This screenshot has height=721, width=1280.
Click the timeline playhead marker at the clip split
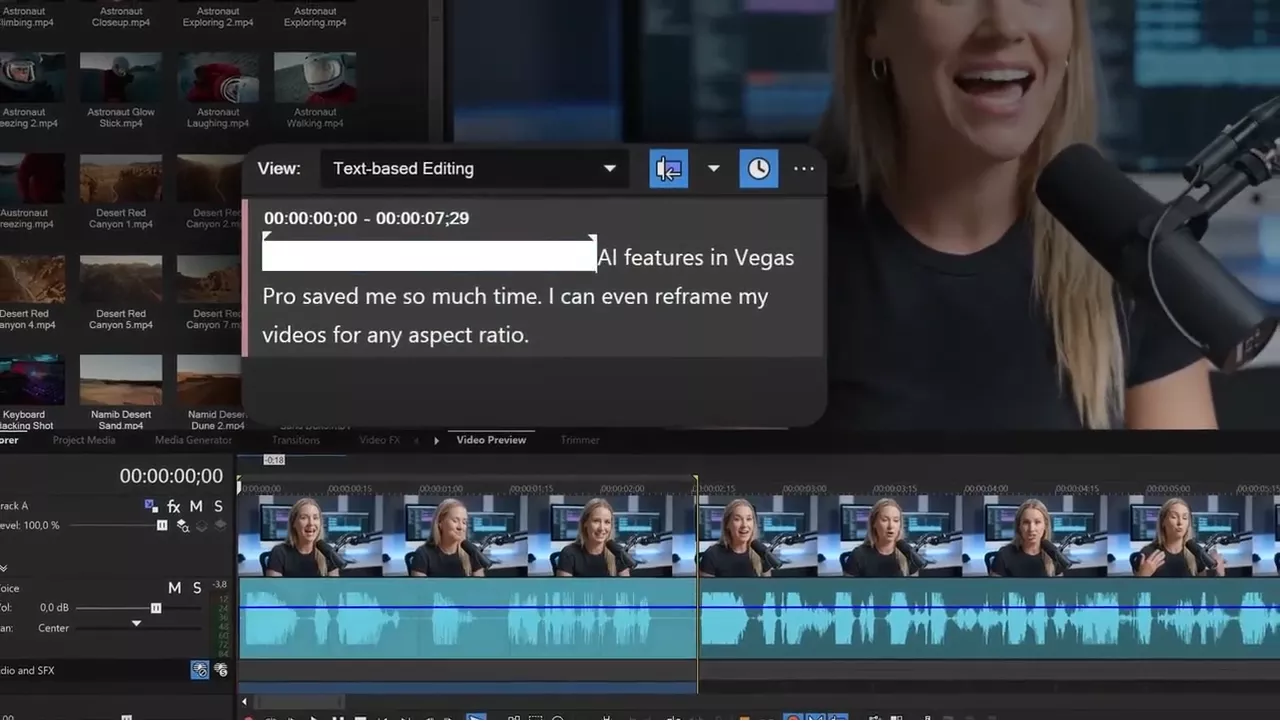coord(697,481)
